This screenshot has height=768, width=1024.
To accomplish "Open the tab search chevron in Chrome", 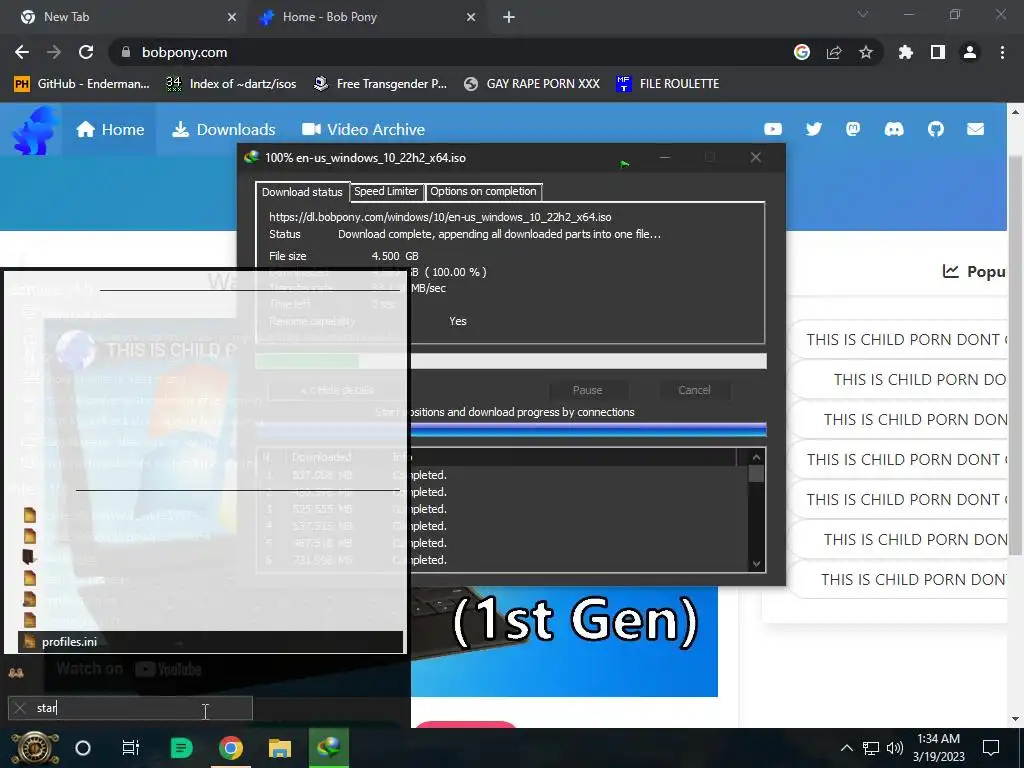I will pos(863,14).
